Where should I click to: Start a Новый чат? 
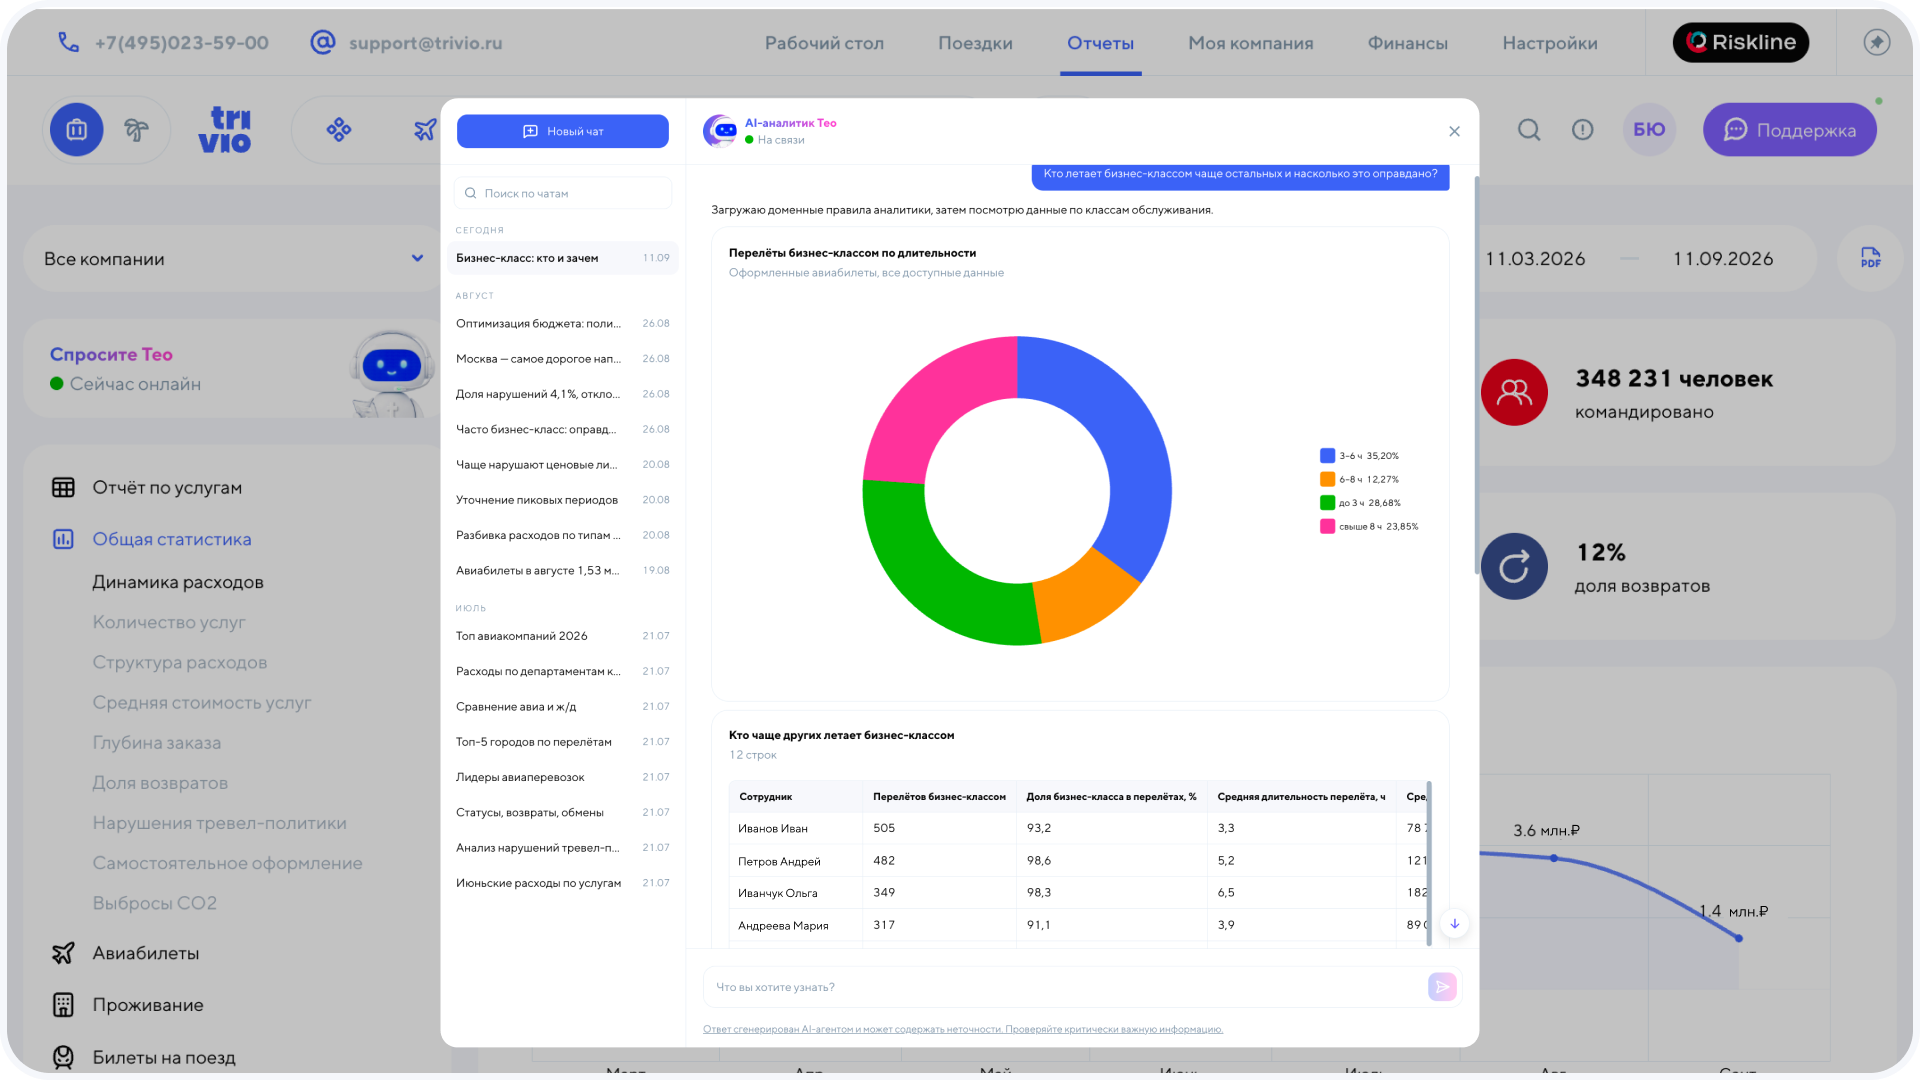pyautogui.click(x=563, y=131)
